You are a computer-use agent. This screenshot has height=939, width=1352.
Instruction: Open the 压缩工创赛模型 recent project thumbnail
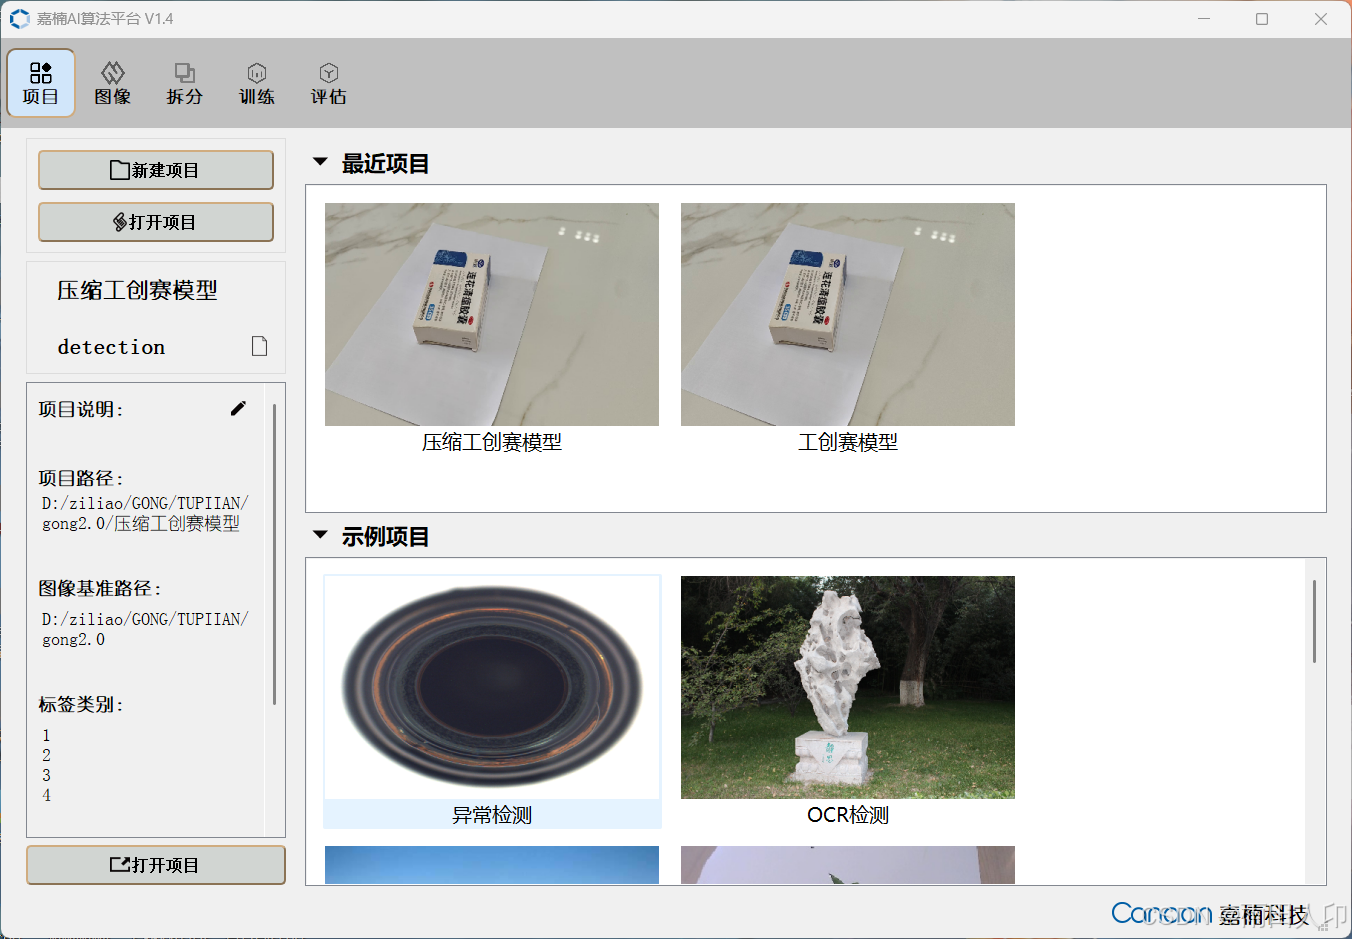pyautogui.click(x=492, y=315)
